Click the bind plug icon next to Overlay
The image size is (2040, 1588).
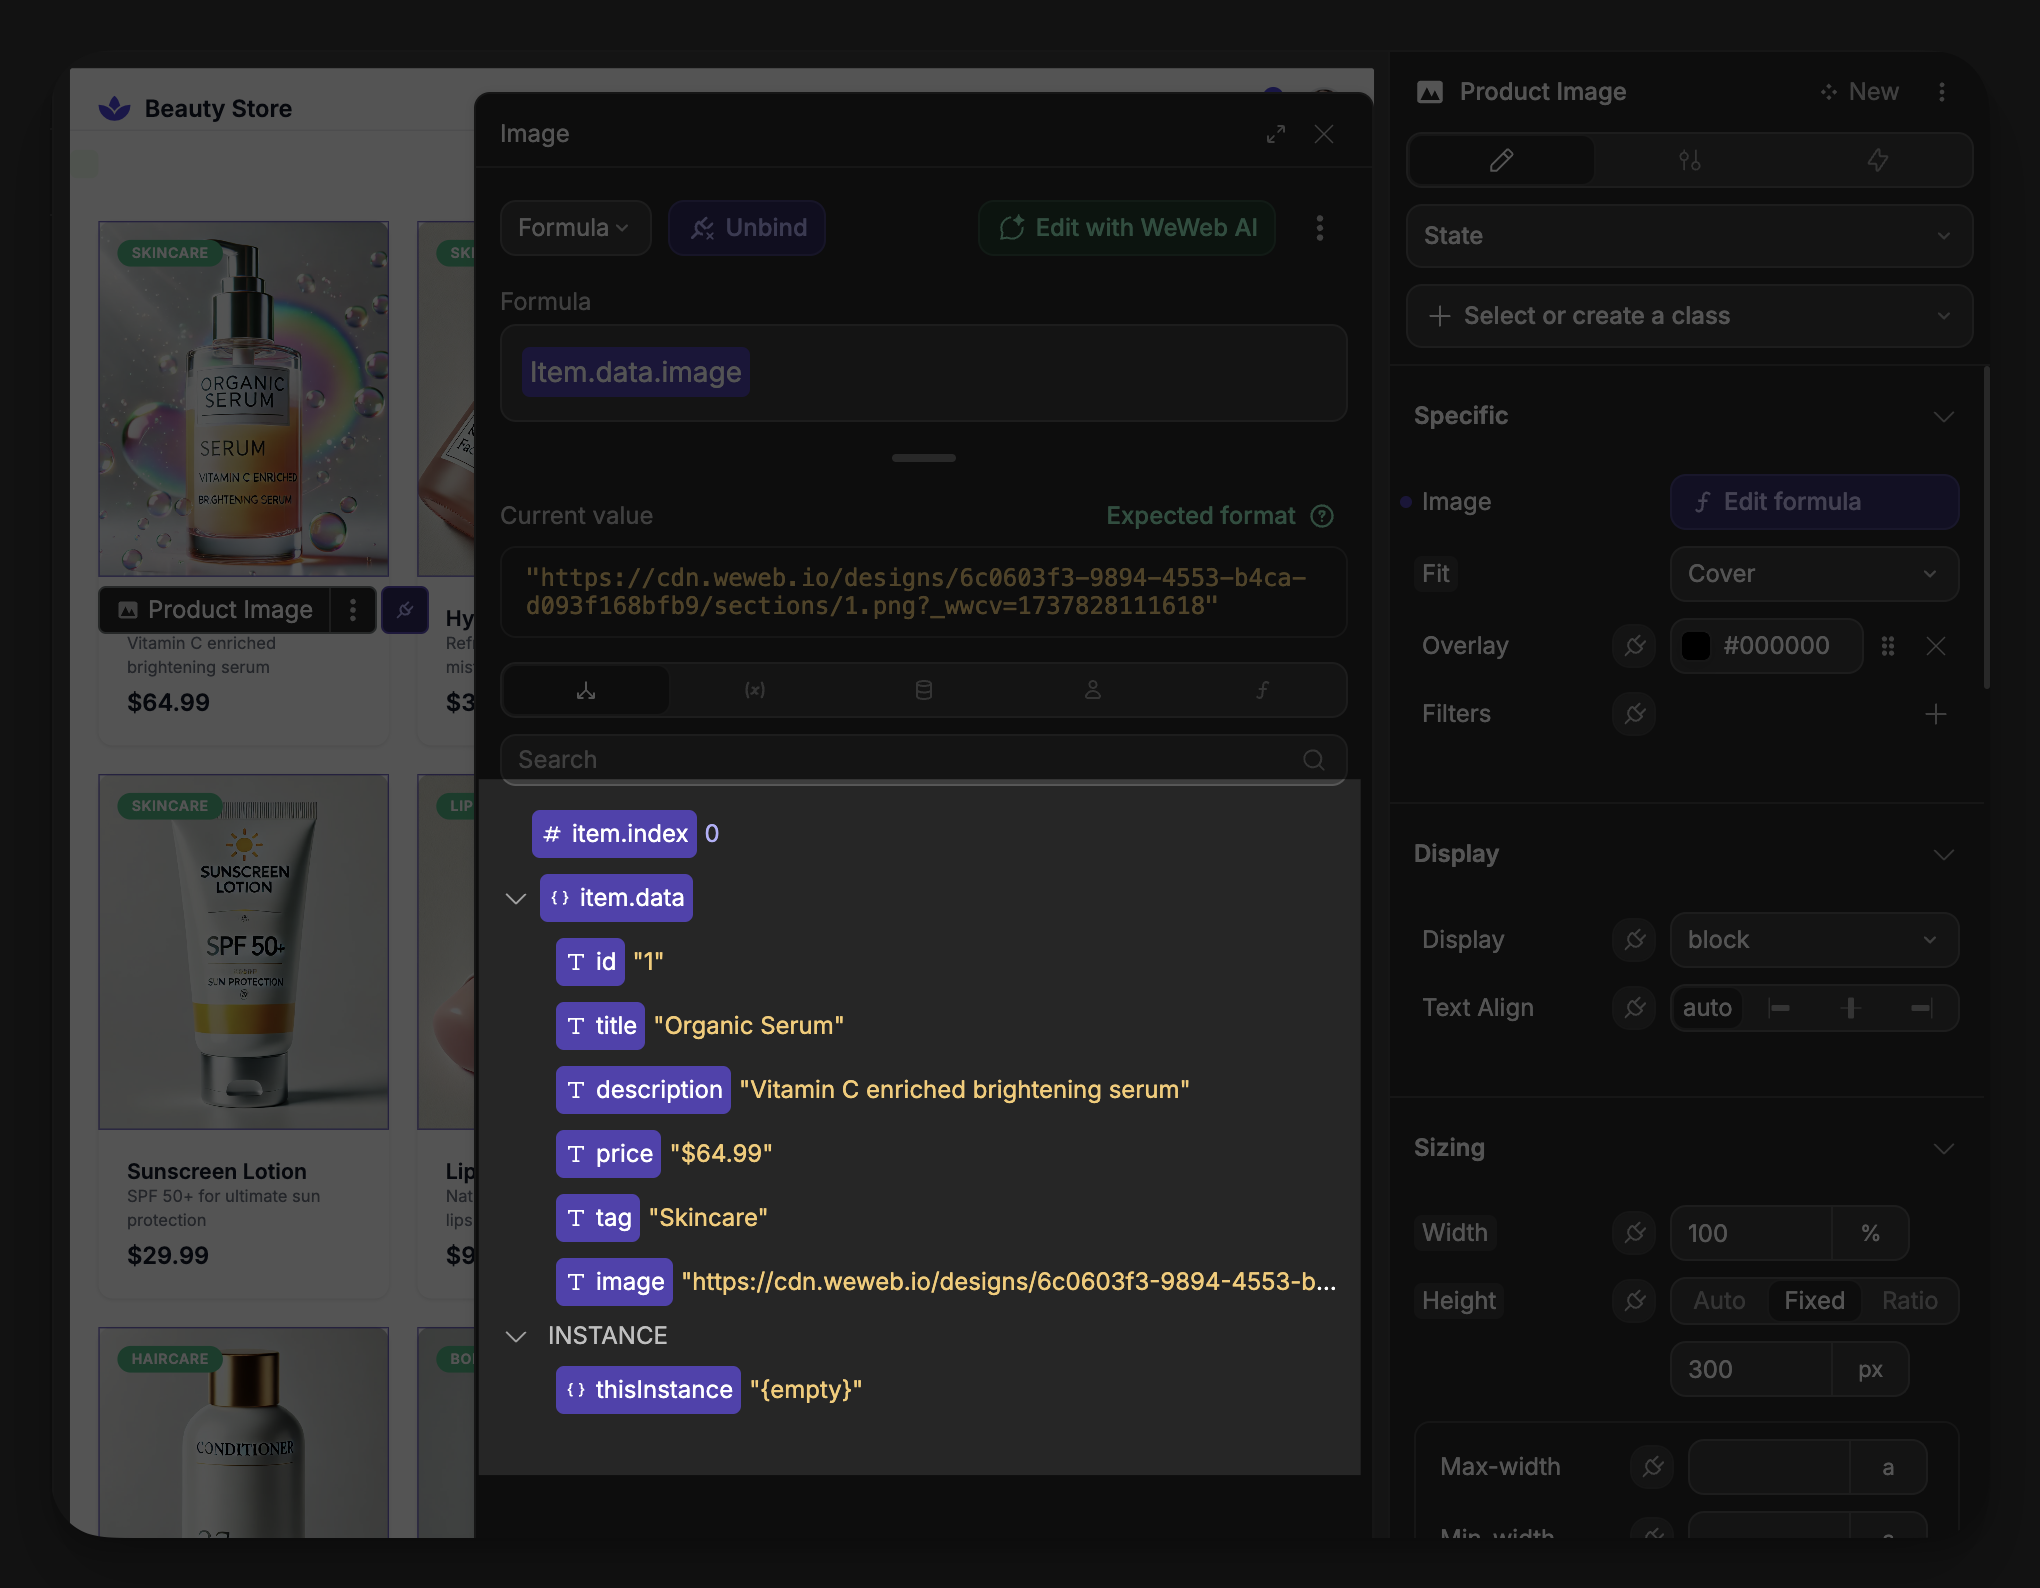[1634, 646]
